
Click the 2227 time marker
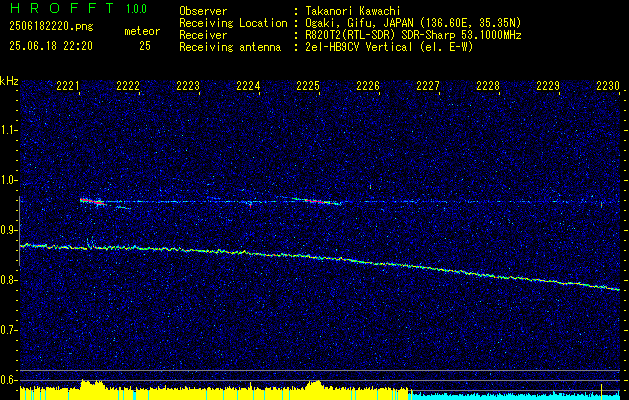click(428, 85)
